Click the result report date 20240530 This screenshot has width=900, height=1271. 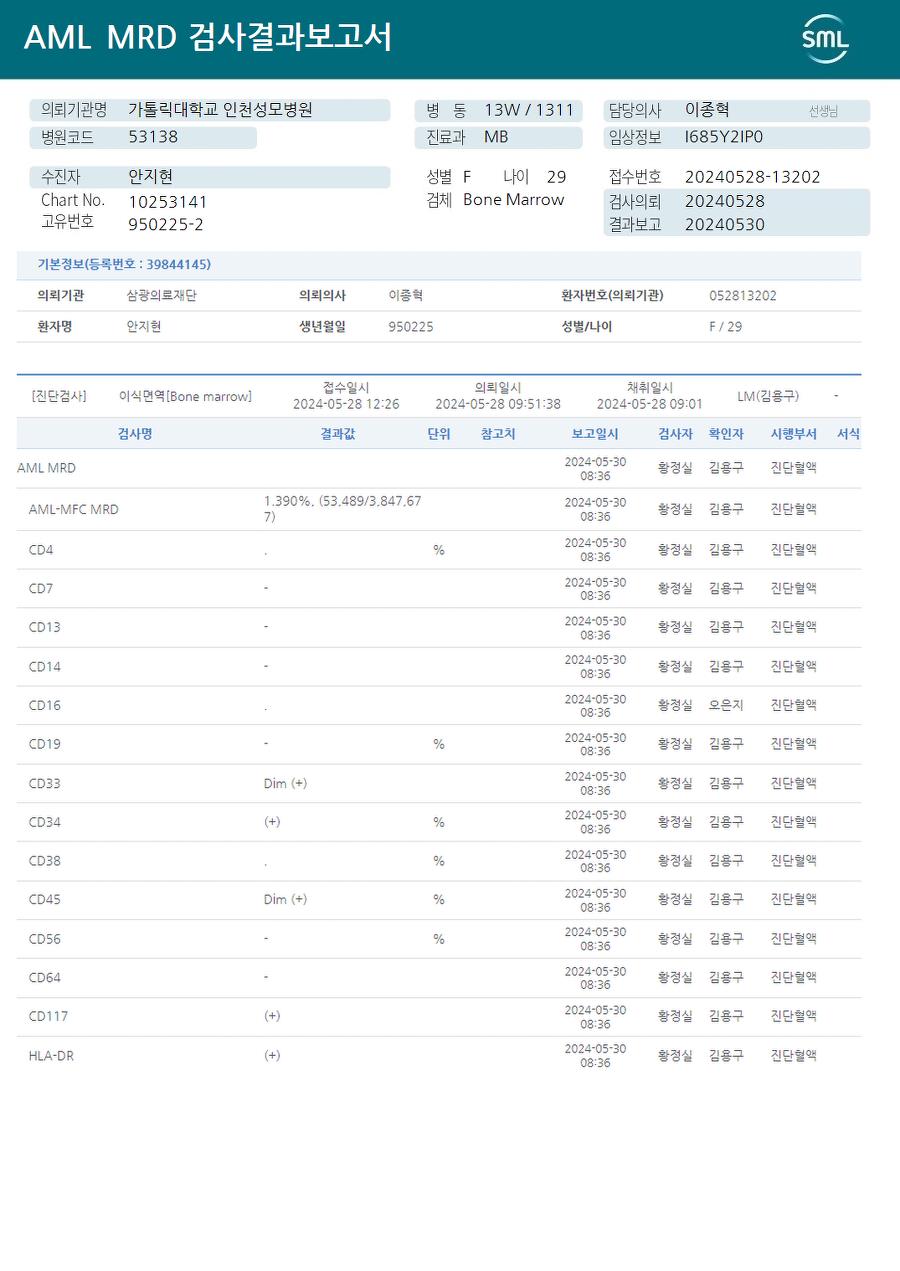click(x=725, y=224)
